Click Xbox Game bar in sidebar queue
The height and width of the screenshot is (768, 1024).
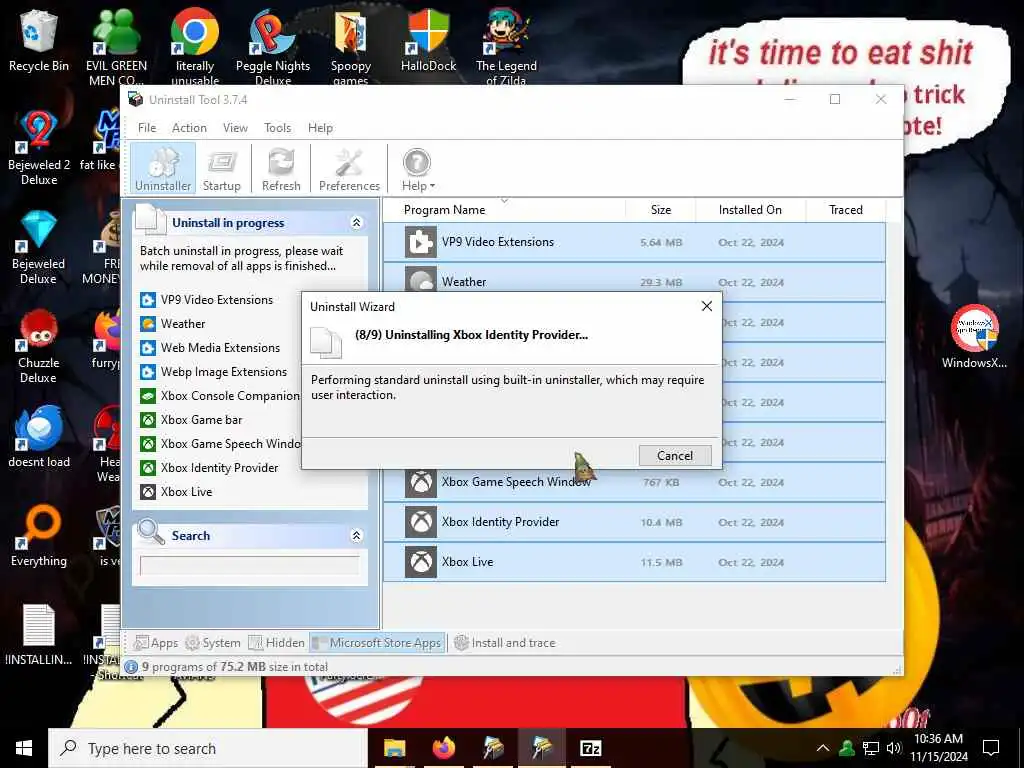pyautogui.click(x=191, y=420)
